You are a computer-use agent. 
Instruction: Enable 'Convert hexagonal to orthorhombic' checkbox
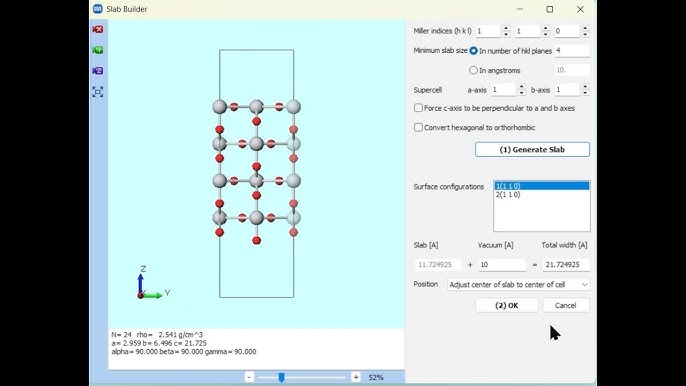418,127
